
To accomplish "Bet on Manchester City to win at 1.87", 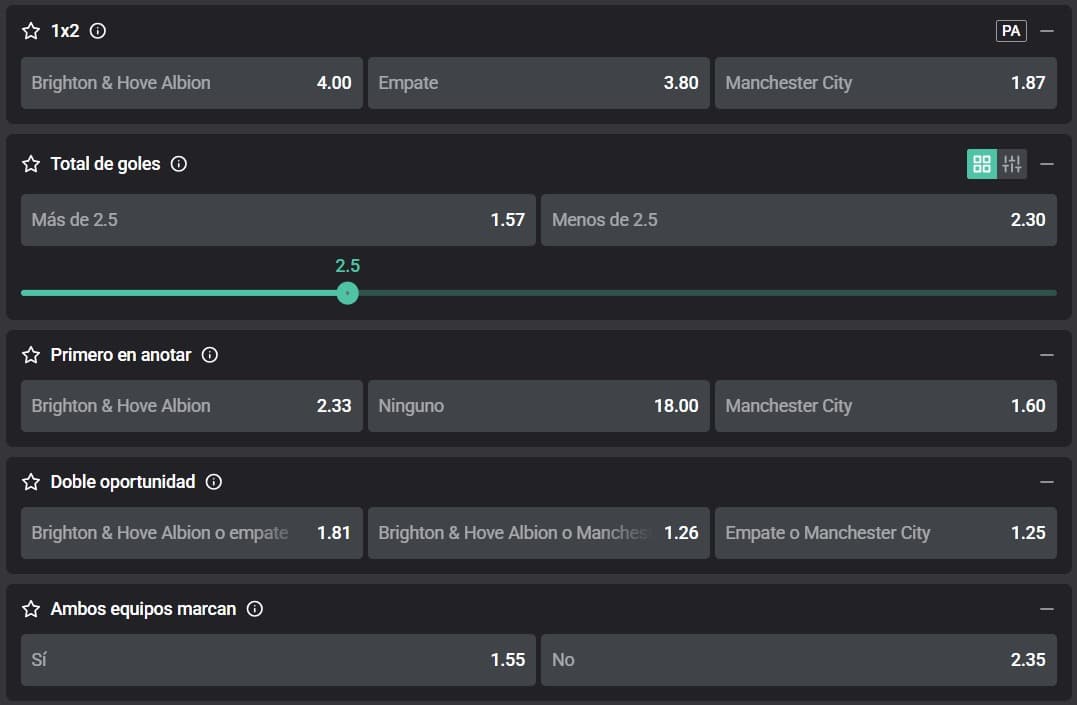I will 885,83.
